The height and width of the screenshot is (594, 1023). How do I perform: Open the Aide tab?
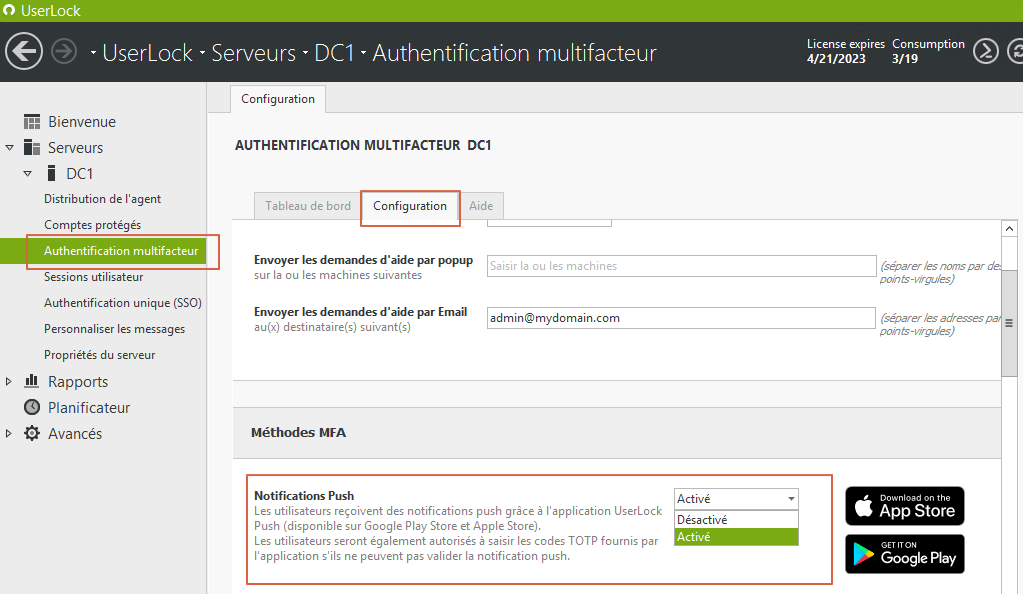pos(481,206)
